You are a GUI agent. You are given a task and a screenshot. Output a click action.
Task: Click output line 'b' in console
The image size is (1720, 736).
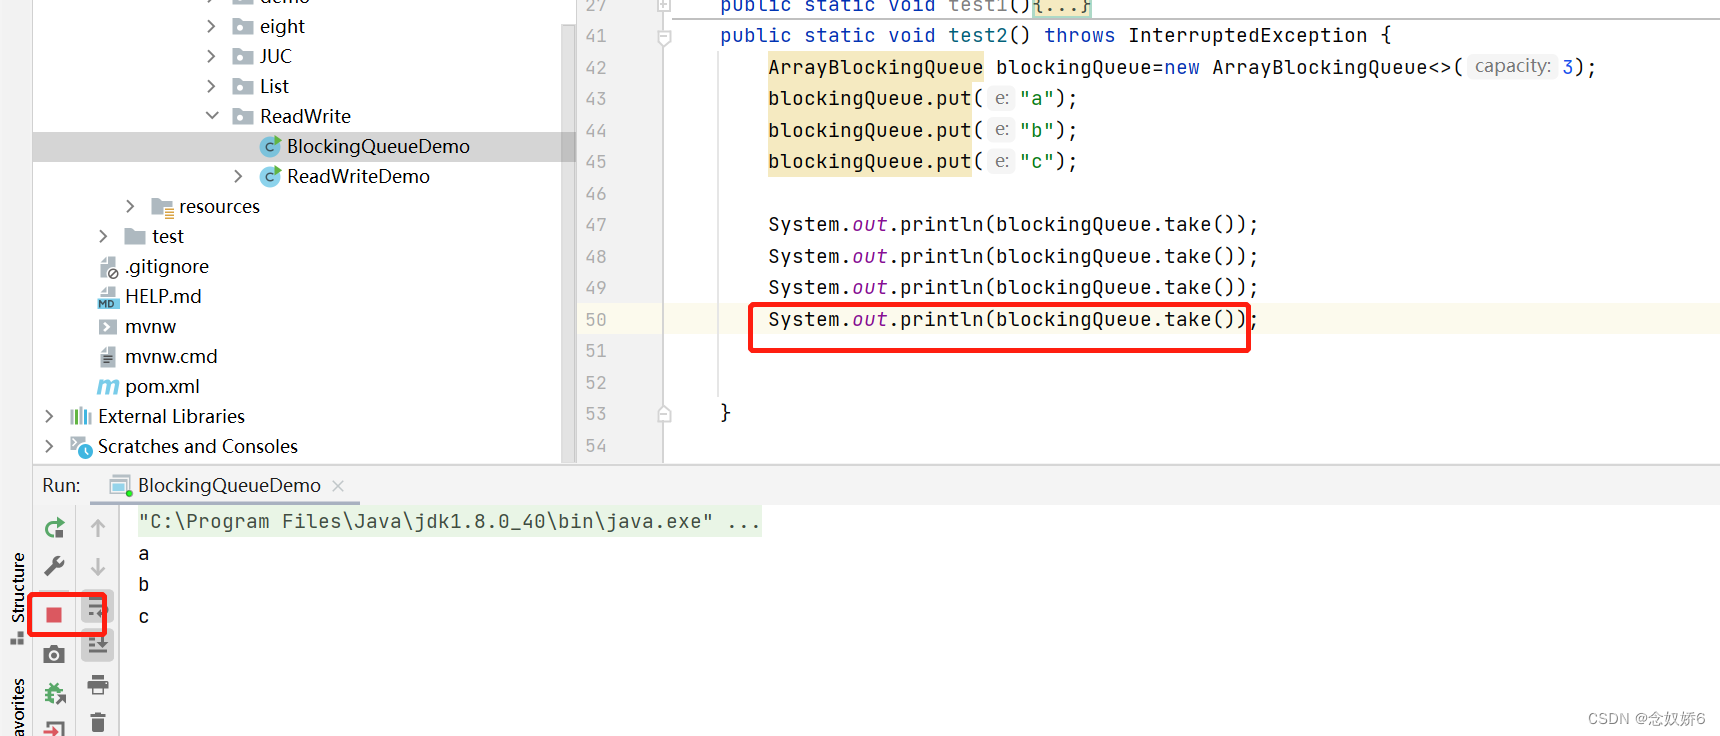pos(144,585)
